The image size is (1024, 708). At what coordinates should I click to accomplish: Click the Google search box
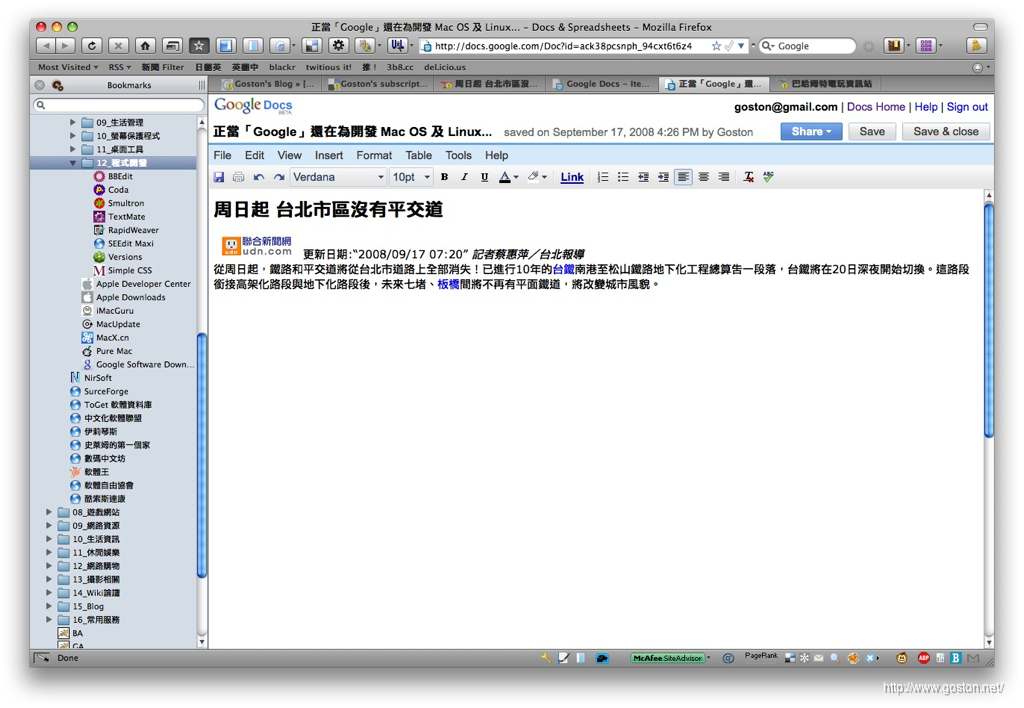click(x=808, y=46)
